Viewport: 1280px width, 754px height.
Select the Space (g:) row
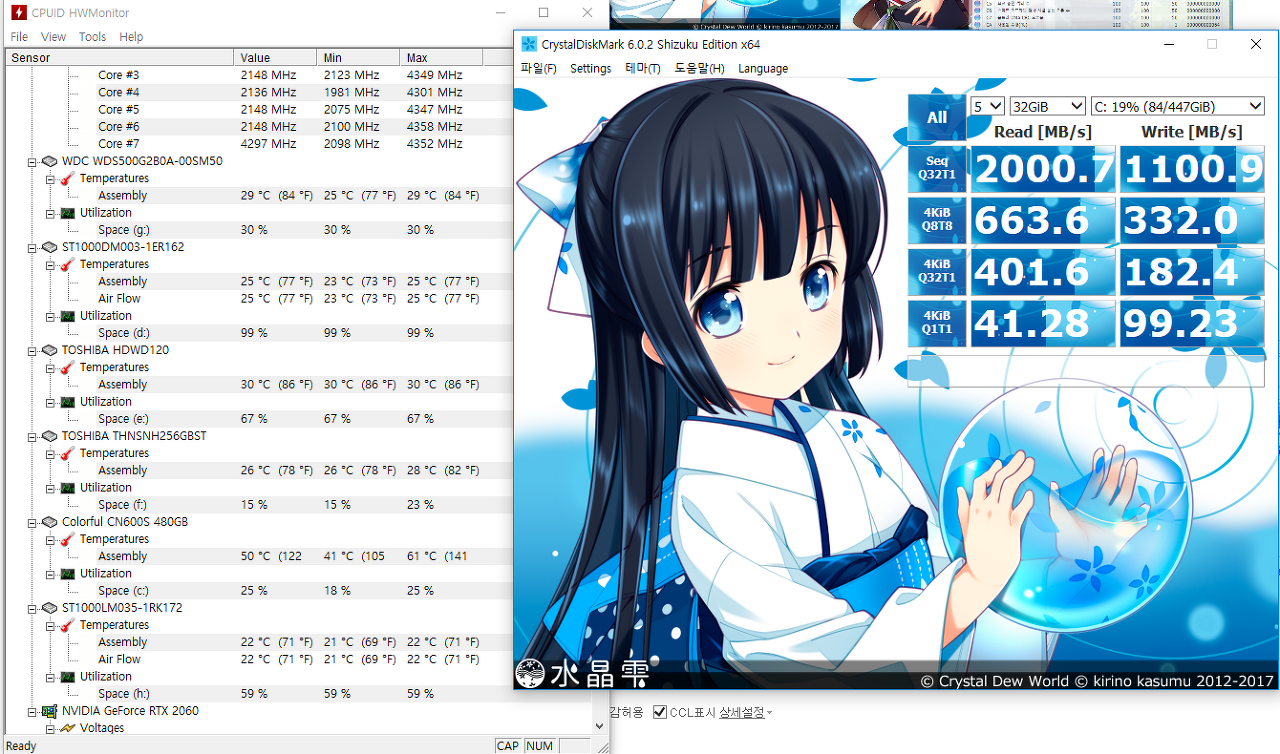(256, 230)
